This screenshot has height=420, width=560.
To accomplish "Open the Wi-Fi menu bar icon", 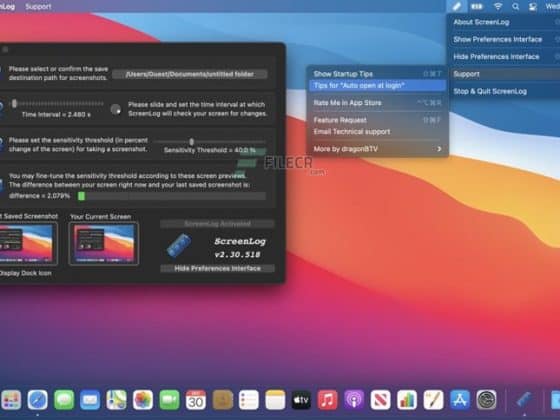I will click(498, 6).
